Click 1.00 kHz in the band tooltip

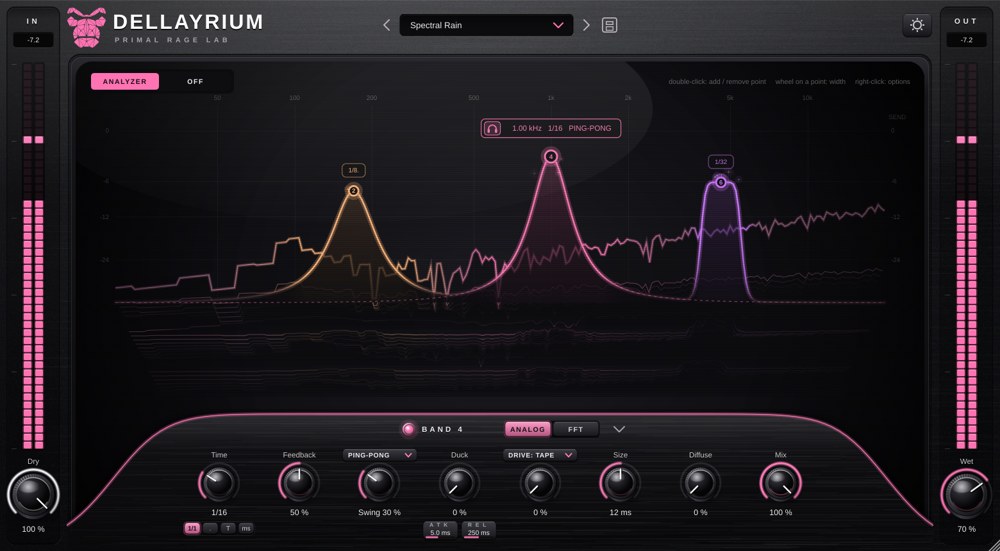pos(527,128)
